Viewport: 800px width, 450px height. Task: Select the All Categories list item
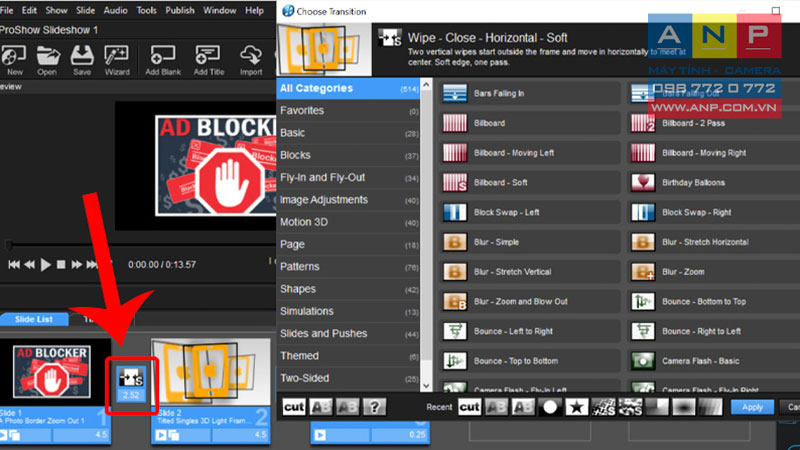348,88
